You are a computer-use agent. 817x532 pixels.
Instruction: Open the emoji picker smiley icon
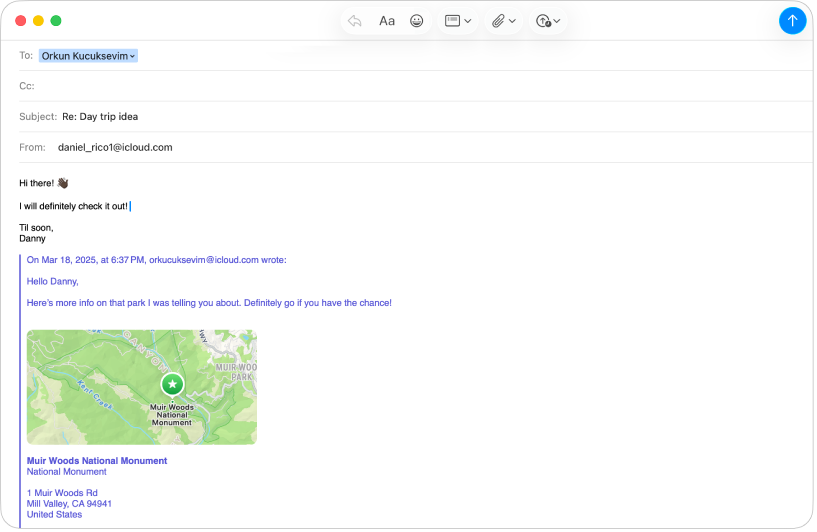[418, 21]
